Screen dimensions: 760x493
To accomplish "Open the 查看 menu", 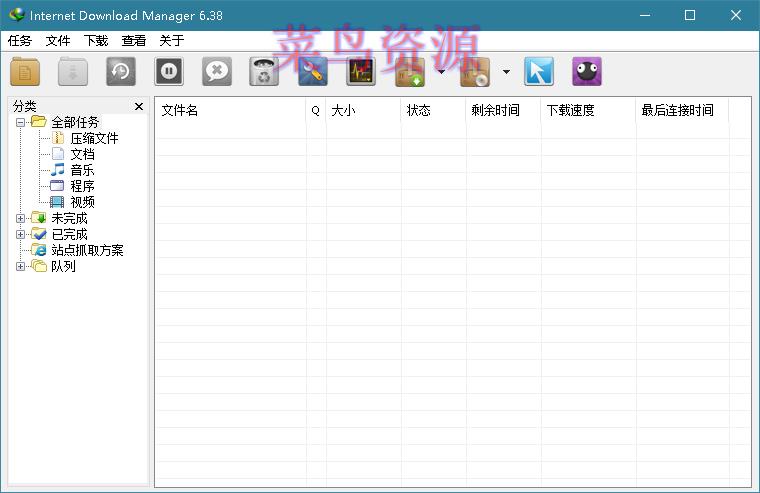I will pos(133,41).
